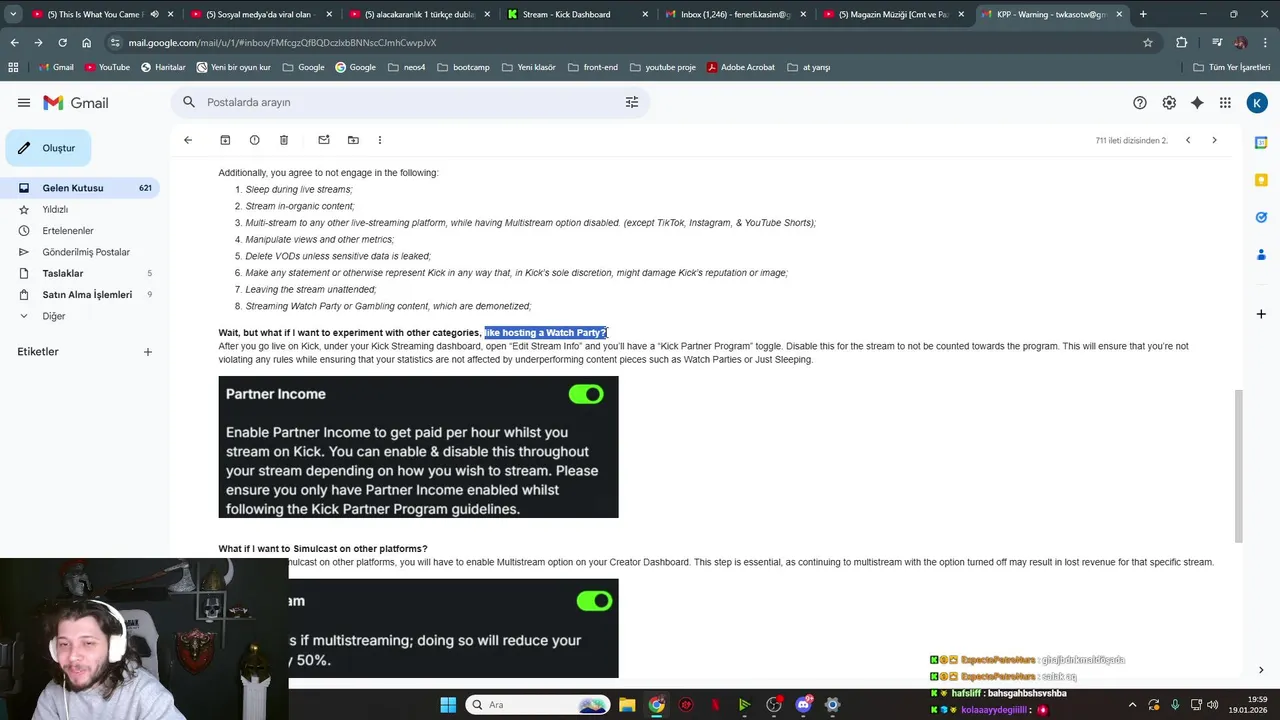The width and height of the screenshot is (1280, 720).
Task: Open the browser extensions puzzle icon
Action: tap(1181, 43)
